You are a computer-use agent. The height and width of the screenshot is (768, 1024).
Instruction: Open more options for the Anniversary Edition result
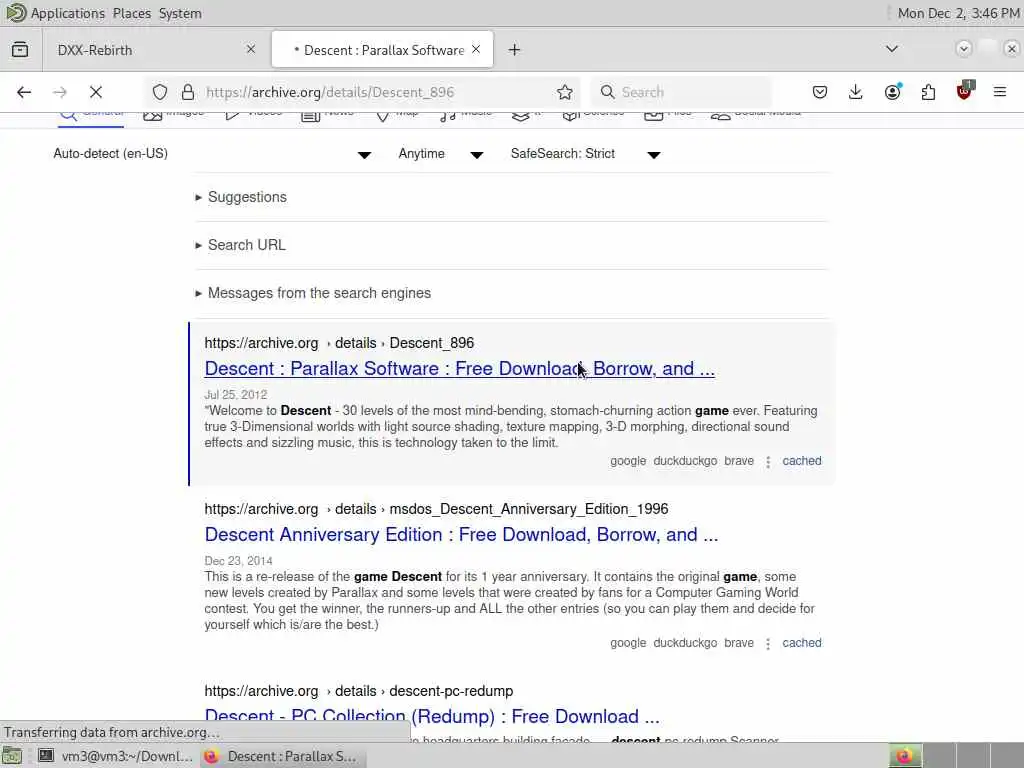click(768, 644)
